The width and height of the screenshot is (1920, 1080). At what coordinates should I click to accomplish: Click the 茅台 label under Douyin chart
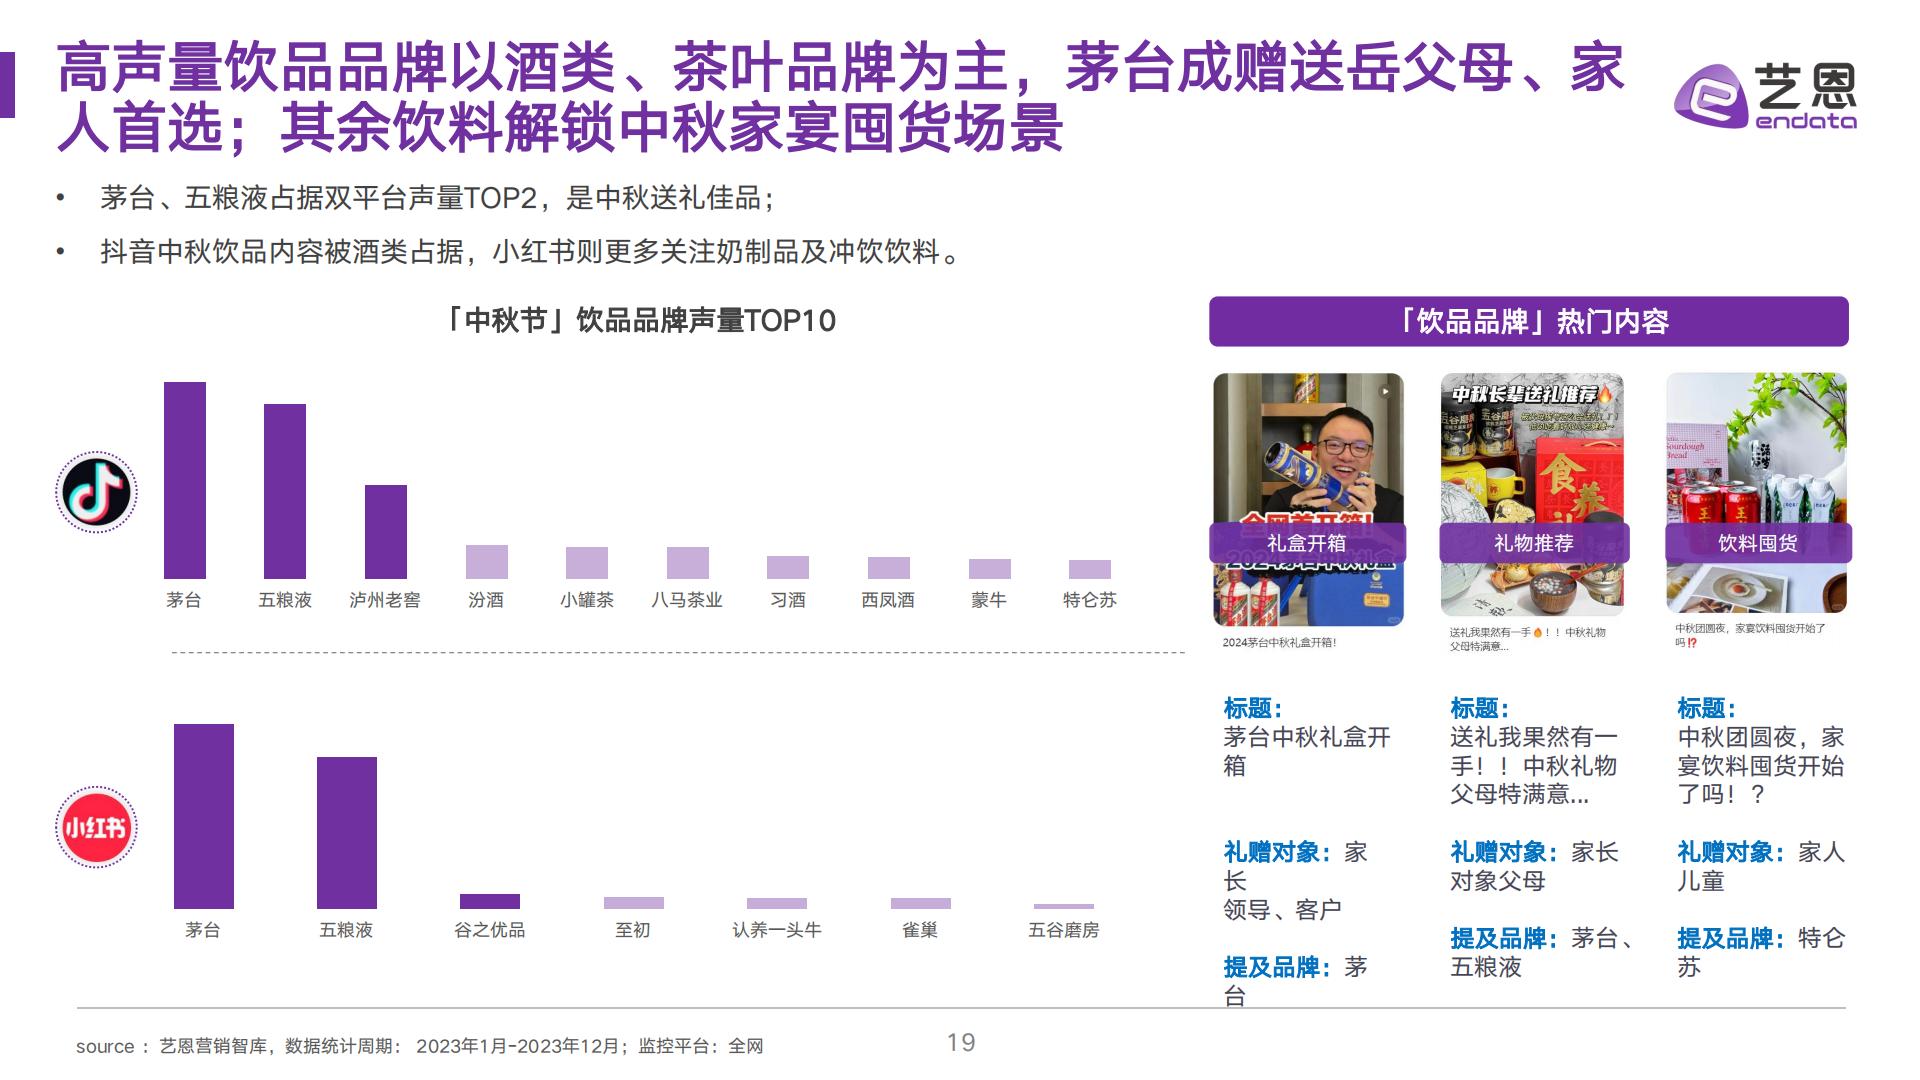click(x=184, y=600)
